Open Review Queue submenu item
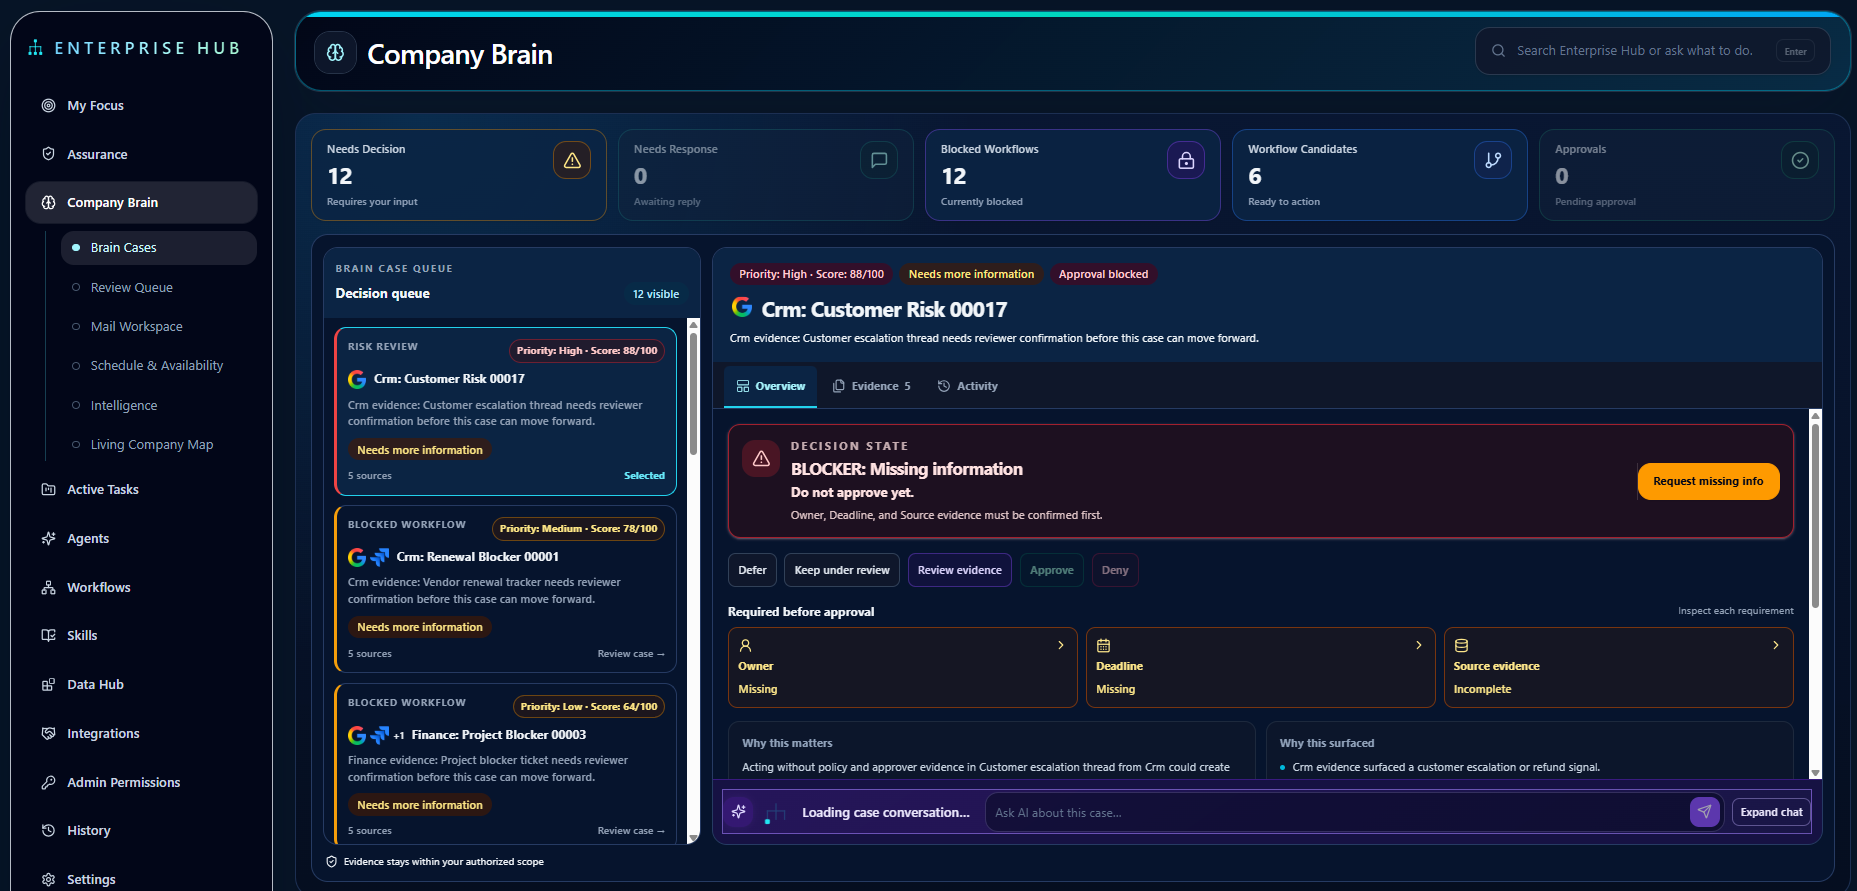 [x=159, y=287]
